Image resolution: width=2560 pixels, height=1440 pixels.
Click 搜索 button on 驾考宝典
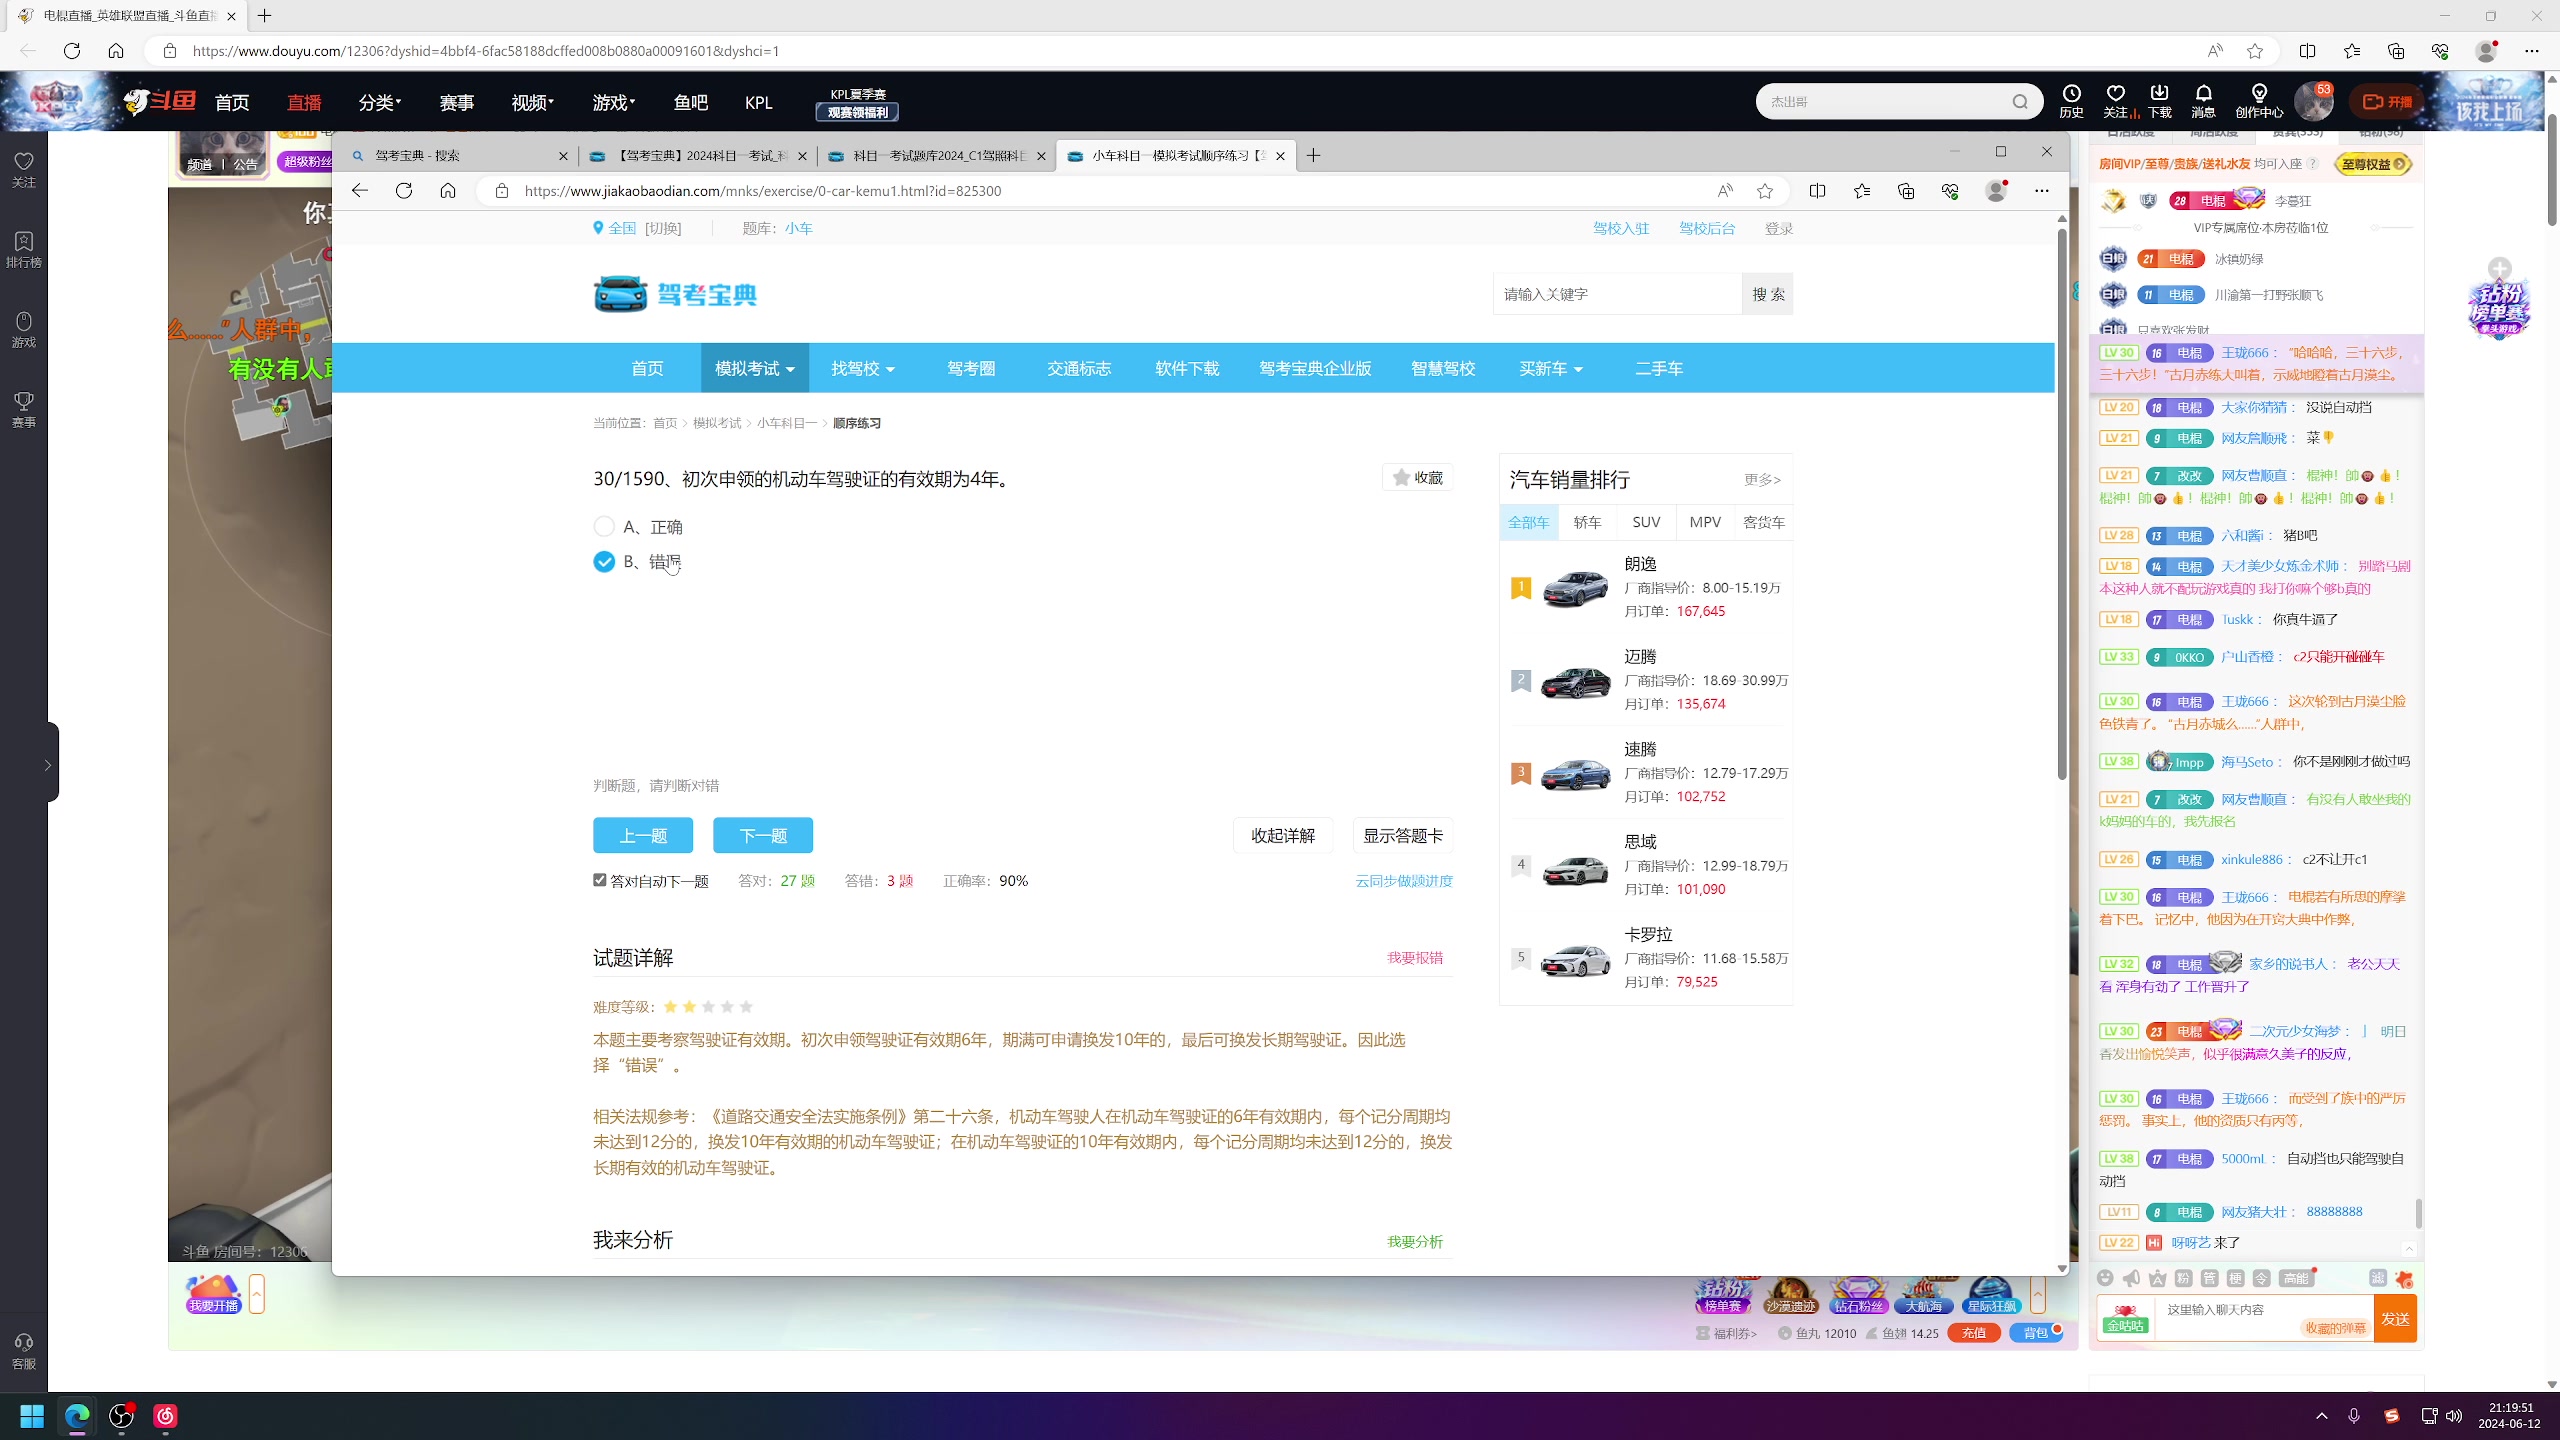(x=1768, y=294)
